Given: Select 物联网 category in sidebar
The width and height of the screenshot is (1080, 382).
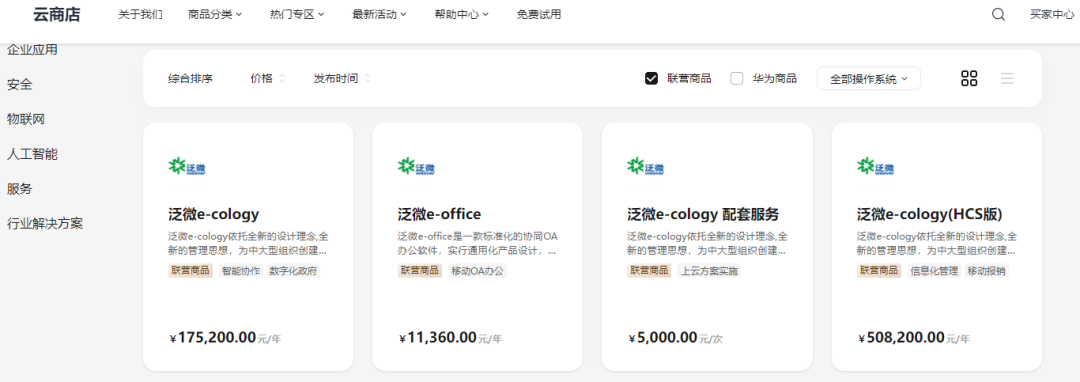Looking at the screenshot, I should point(26,119).
